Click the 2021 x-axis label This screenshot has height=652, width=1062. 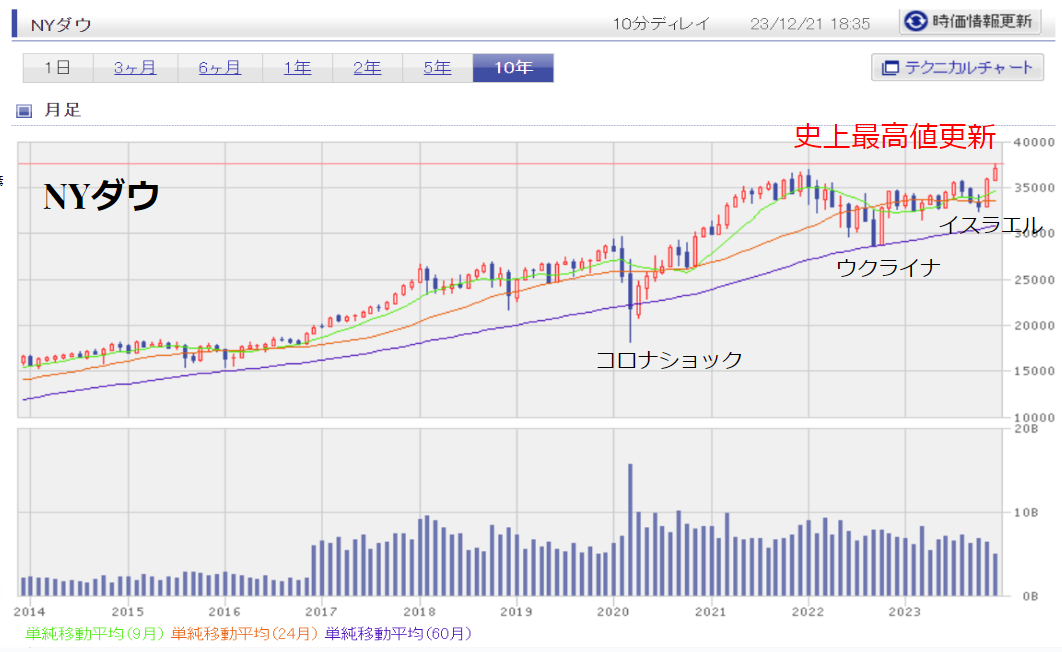click(x=710, y=612)
